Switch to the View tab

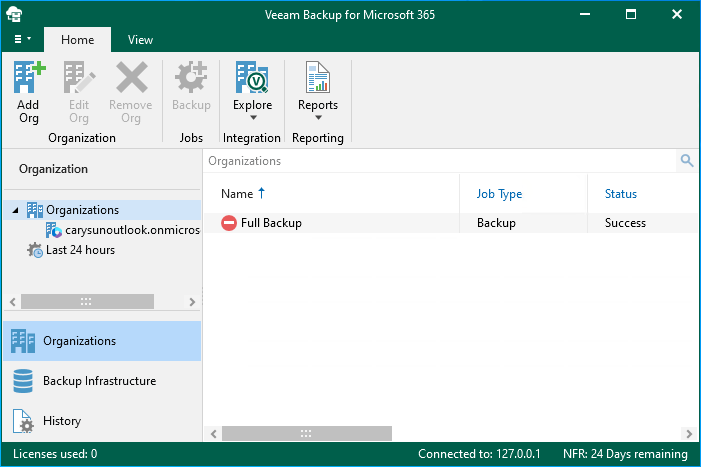pos(140,40)
